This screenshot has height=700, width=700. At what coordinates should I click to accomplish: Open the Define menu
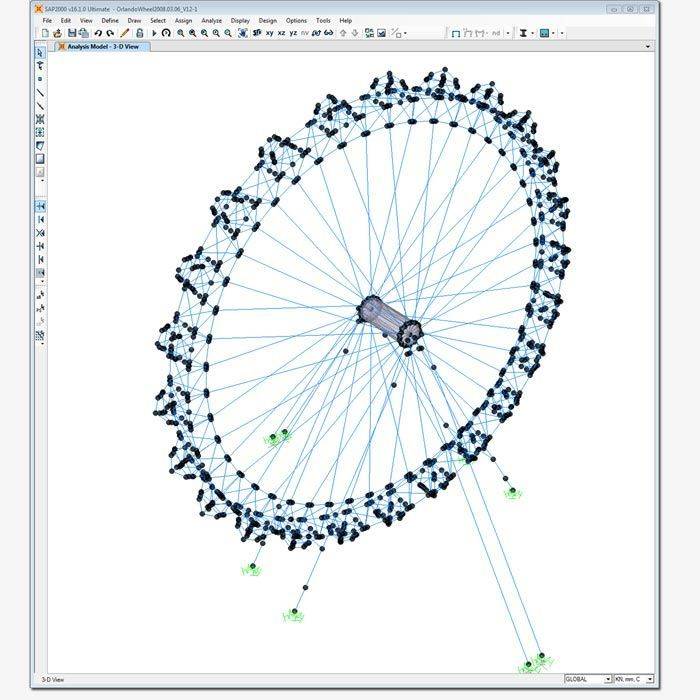coord(110,20)
